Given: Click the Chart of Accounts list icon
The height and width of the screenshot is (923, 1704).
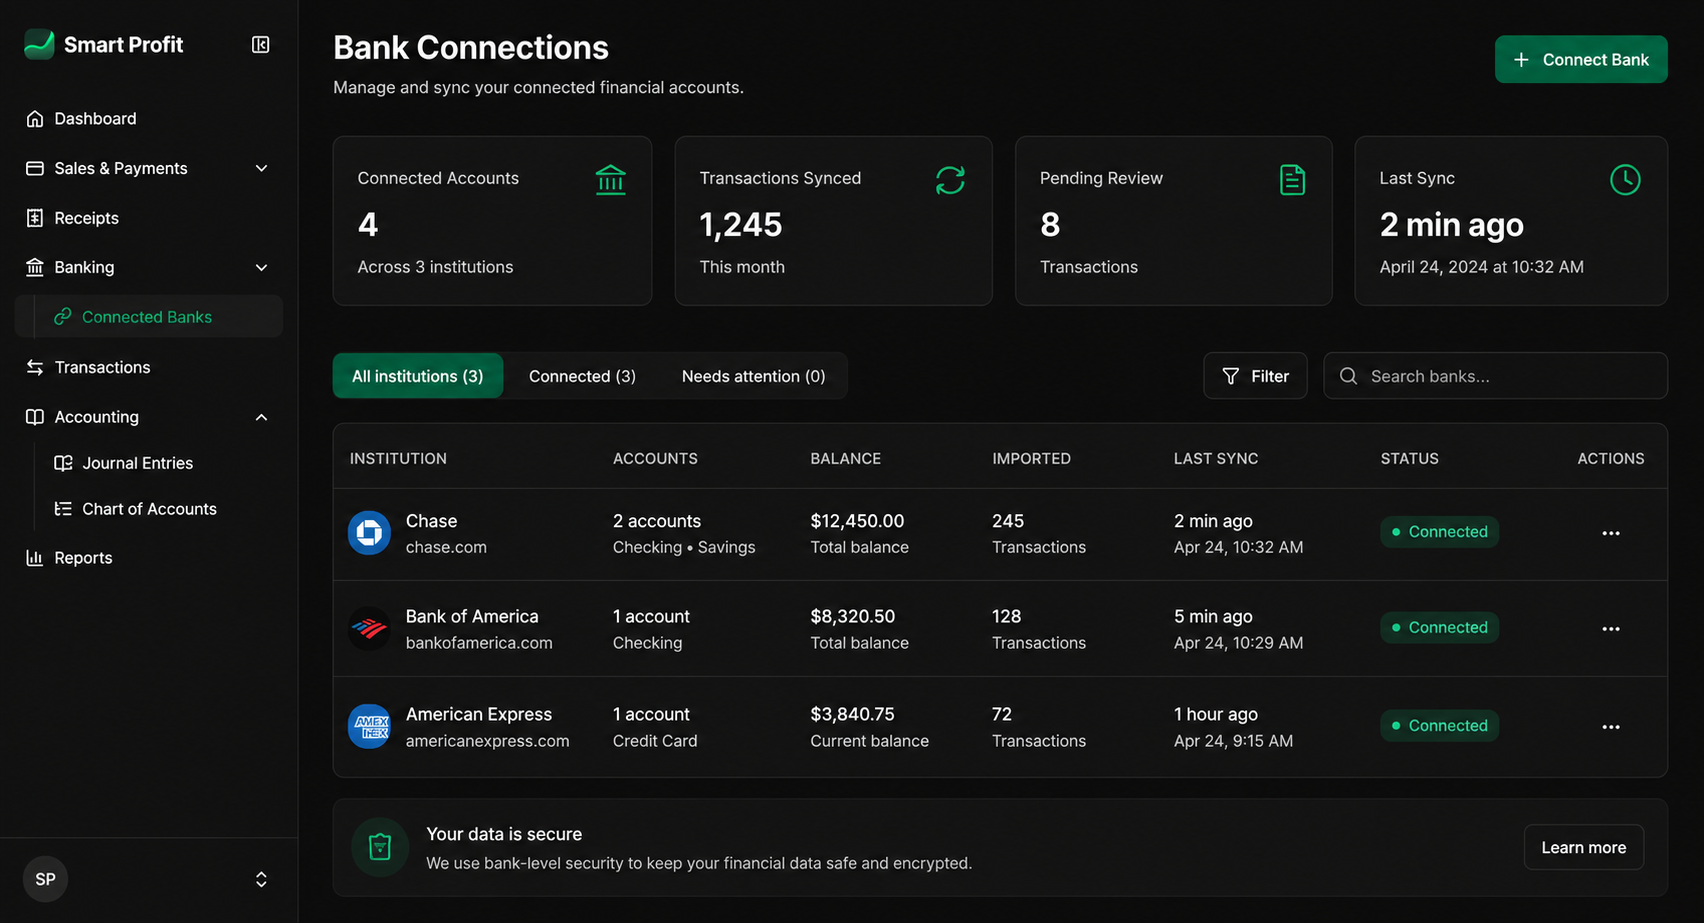Looking at the screenshot, I should coord(63,509).
